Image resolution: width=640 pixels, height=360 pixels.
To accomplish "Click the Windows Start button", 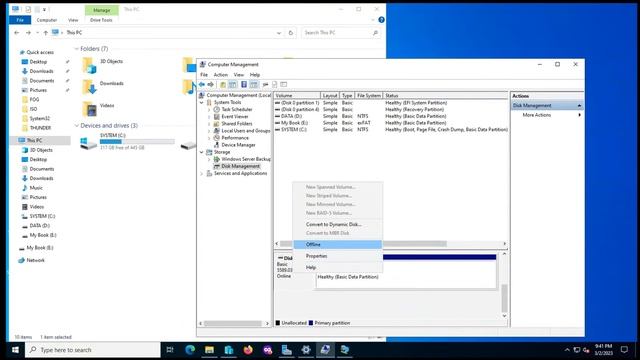I will 16,350.
